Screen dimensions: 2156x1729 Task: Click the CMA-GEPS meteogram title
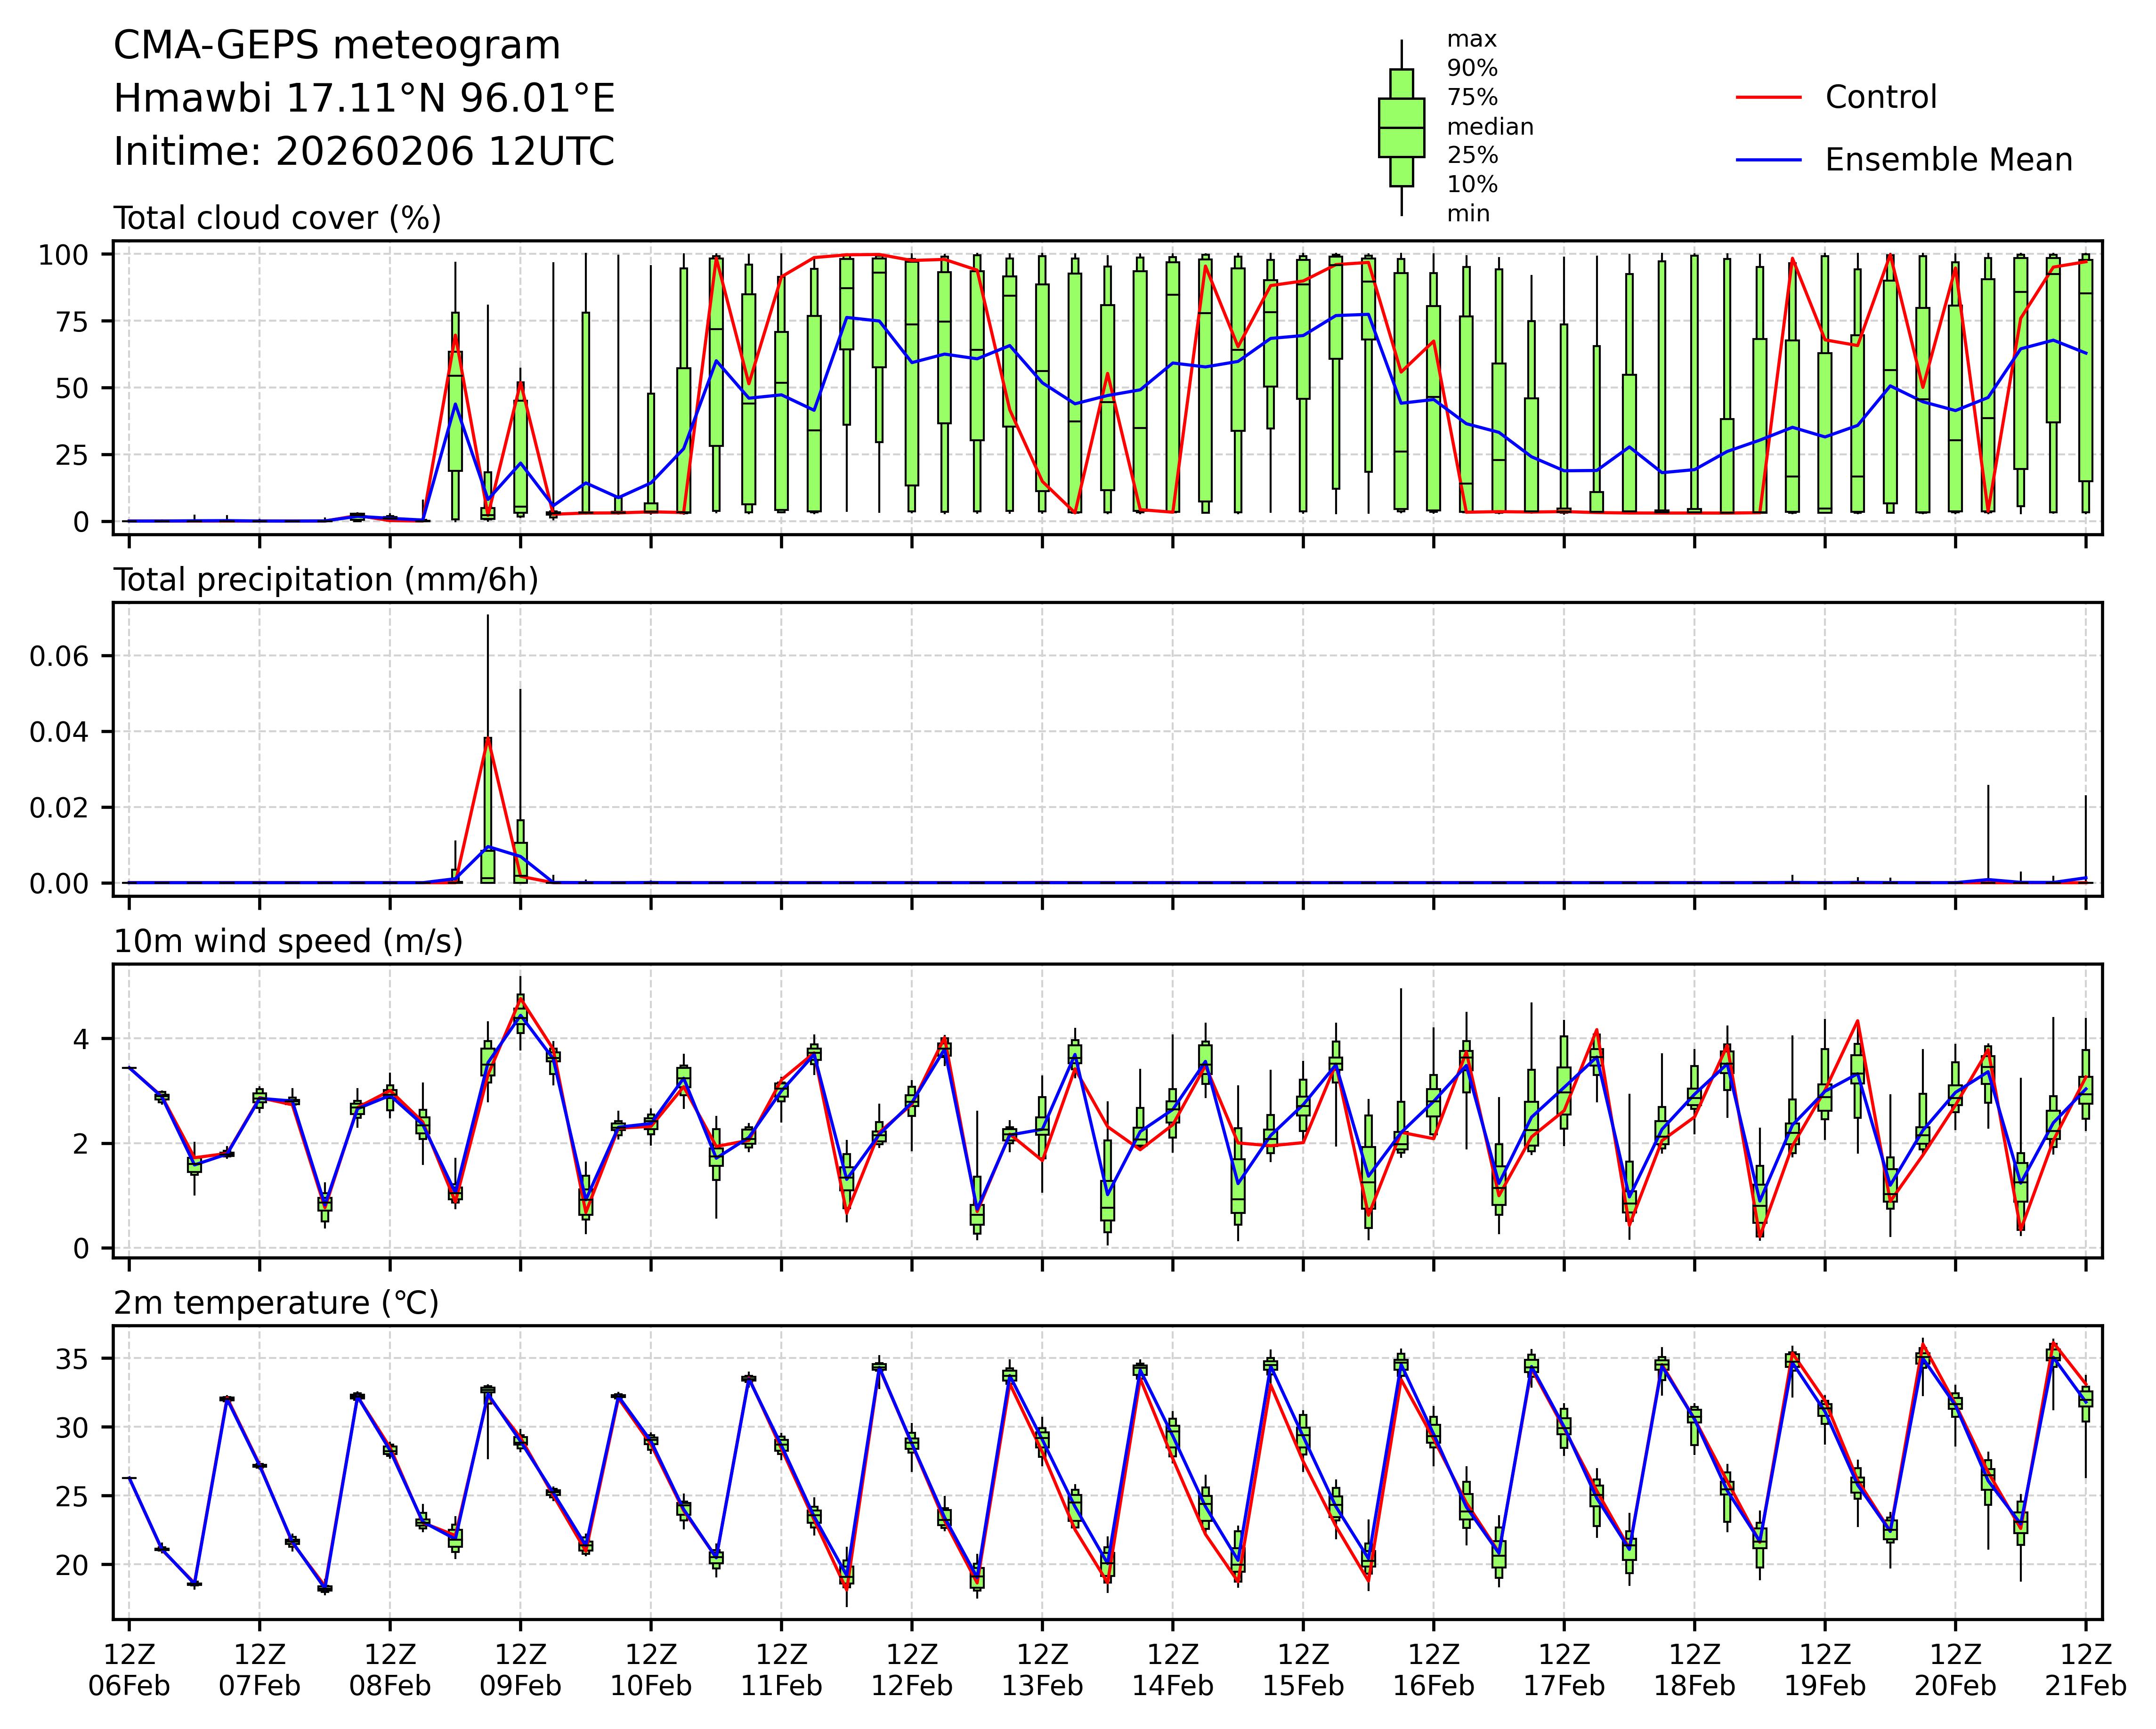click(x=337, y=46)
